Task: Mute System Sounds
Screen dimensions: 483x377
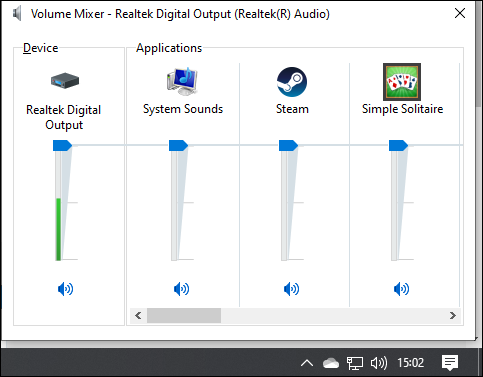Action: coord(182,289)
